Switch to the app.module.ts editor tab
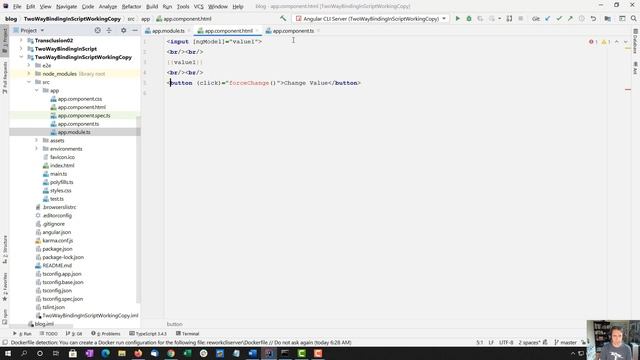 (168, 31)
